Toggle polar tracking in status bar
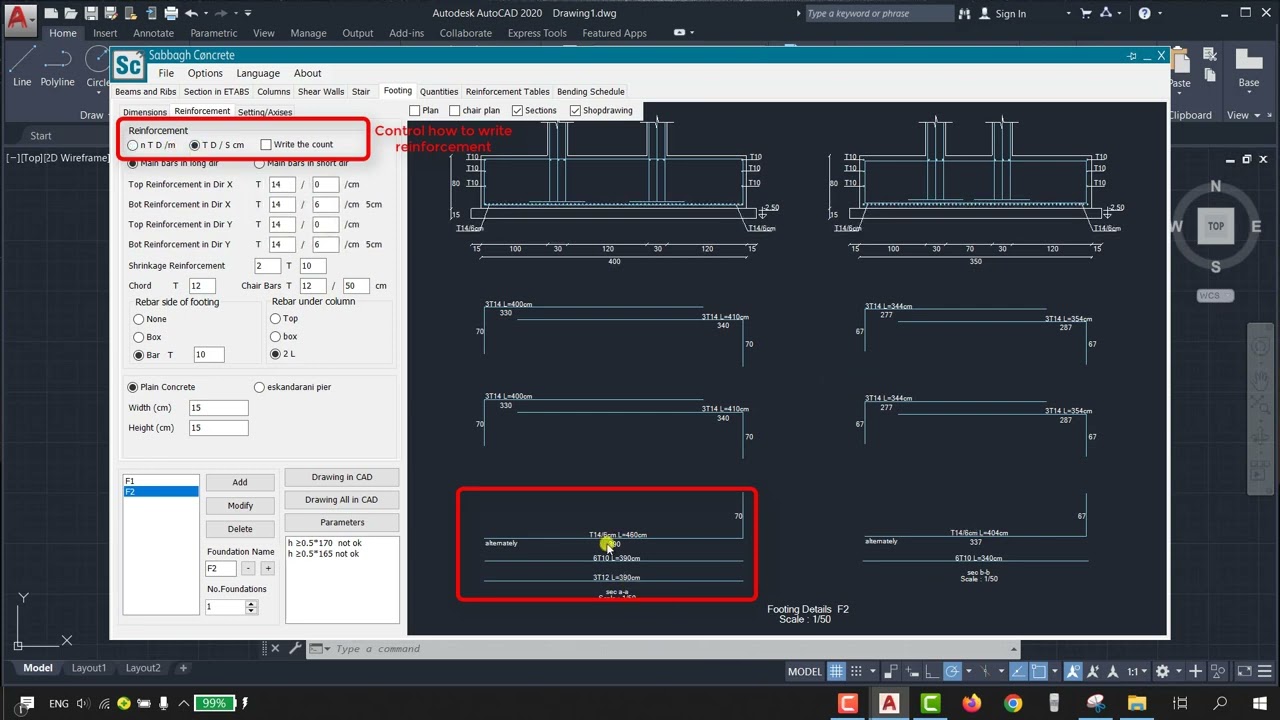The width and height of the screenshot is (1280, 720). pos(952,671)
